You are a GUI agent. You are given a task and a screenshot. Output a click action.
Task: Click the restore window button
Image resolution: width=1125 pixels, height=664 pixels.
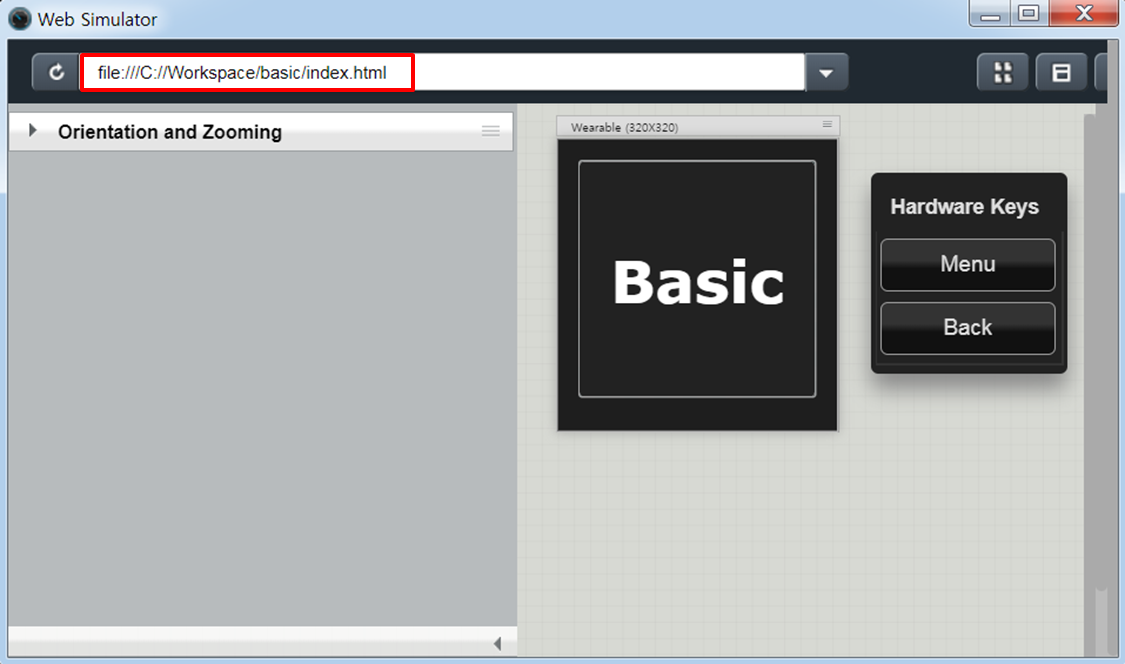pos(1029,13)
